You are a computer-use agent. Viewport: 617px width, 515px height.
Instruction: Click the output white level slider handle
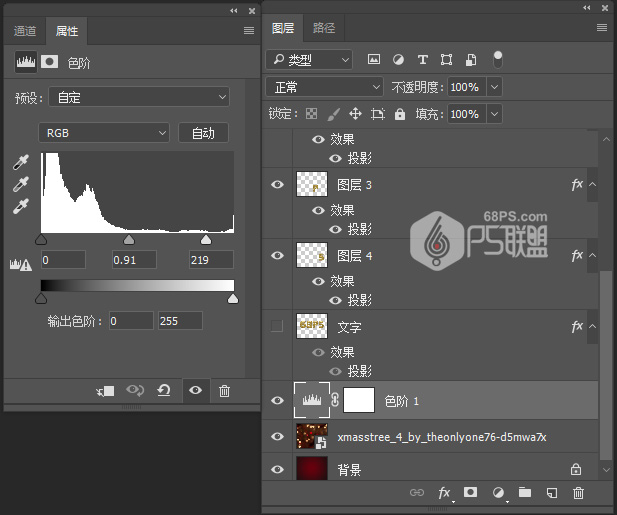(x=233, y=299)
